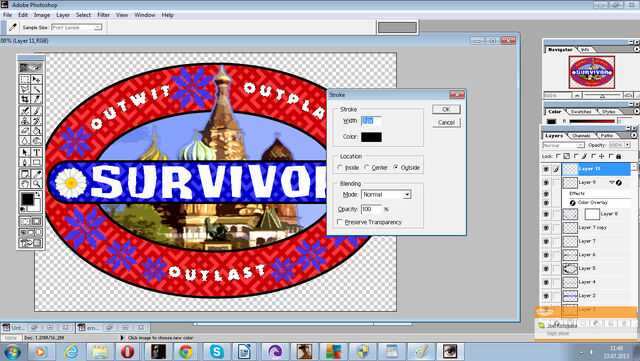Click OK in the Stroke dialog

446,109
